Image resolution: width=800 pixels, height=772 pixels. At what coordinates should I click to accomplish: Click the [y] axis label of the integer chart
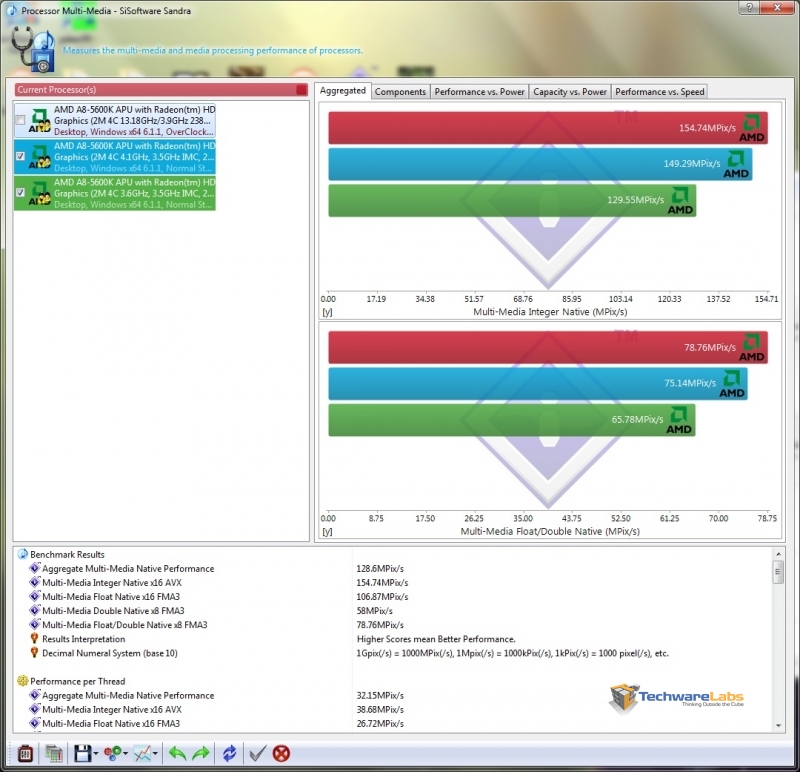point(327,312)
